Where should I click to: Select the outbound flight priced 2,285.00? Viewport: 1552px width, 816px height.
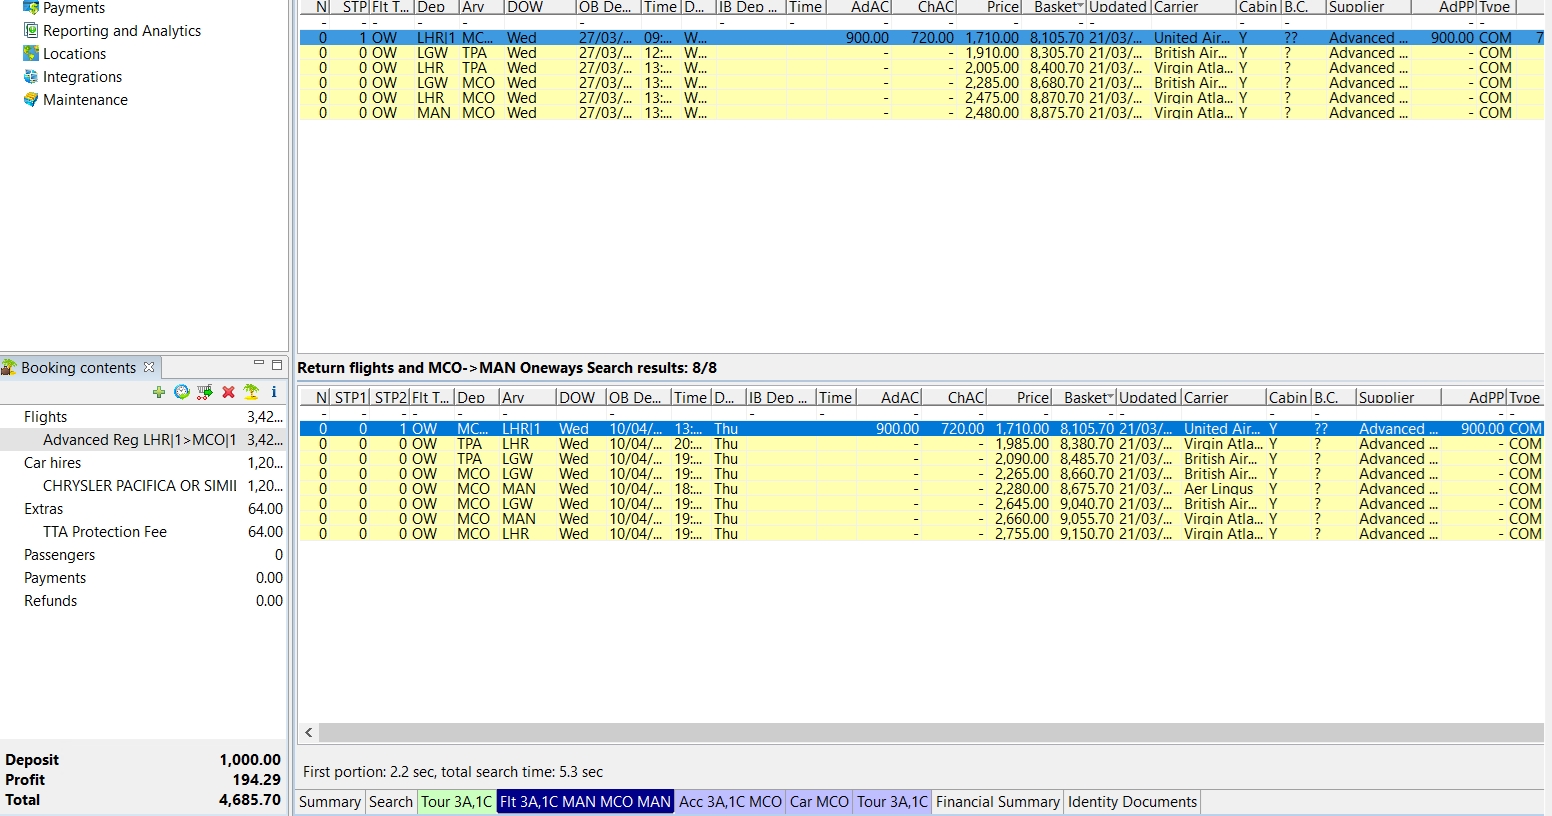pyautogui.click(x=921, y=82)
